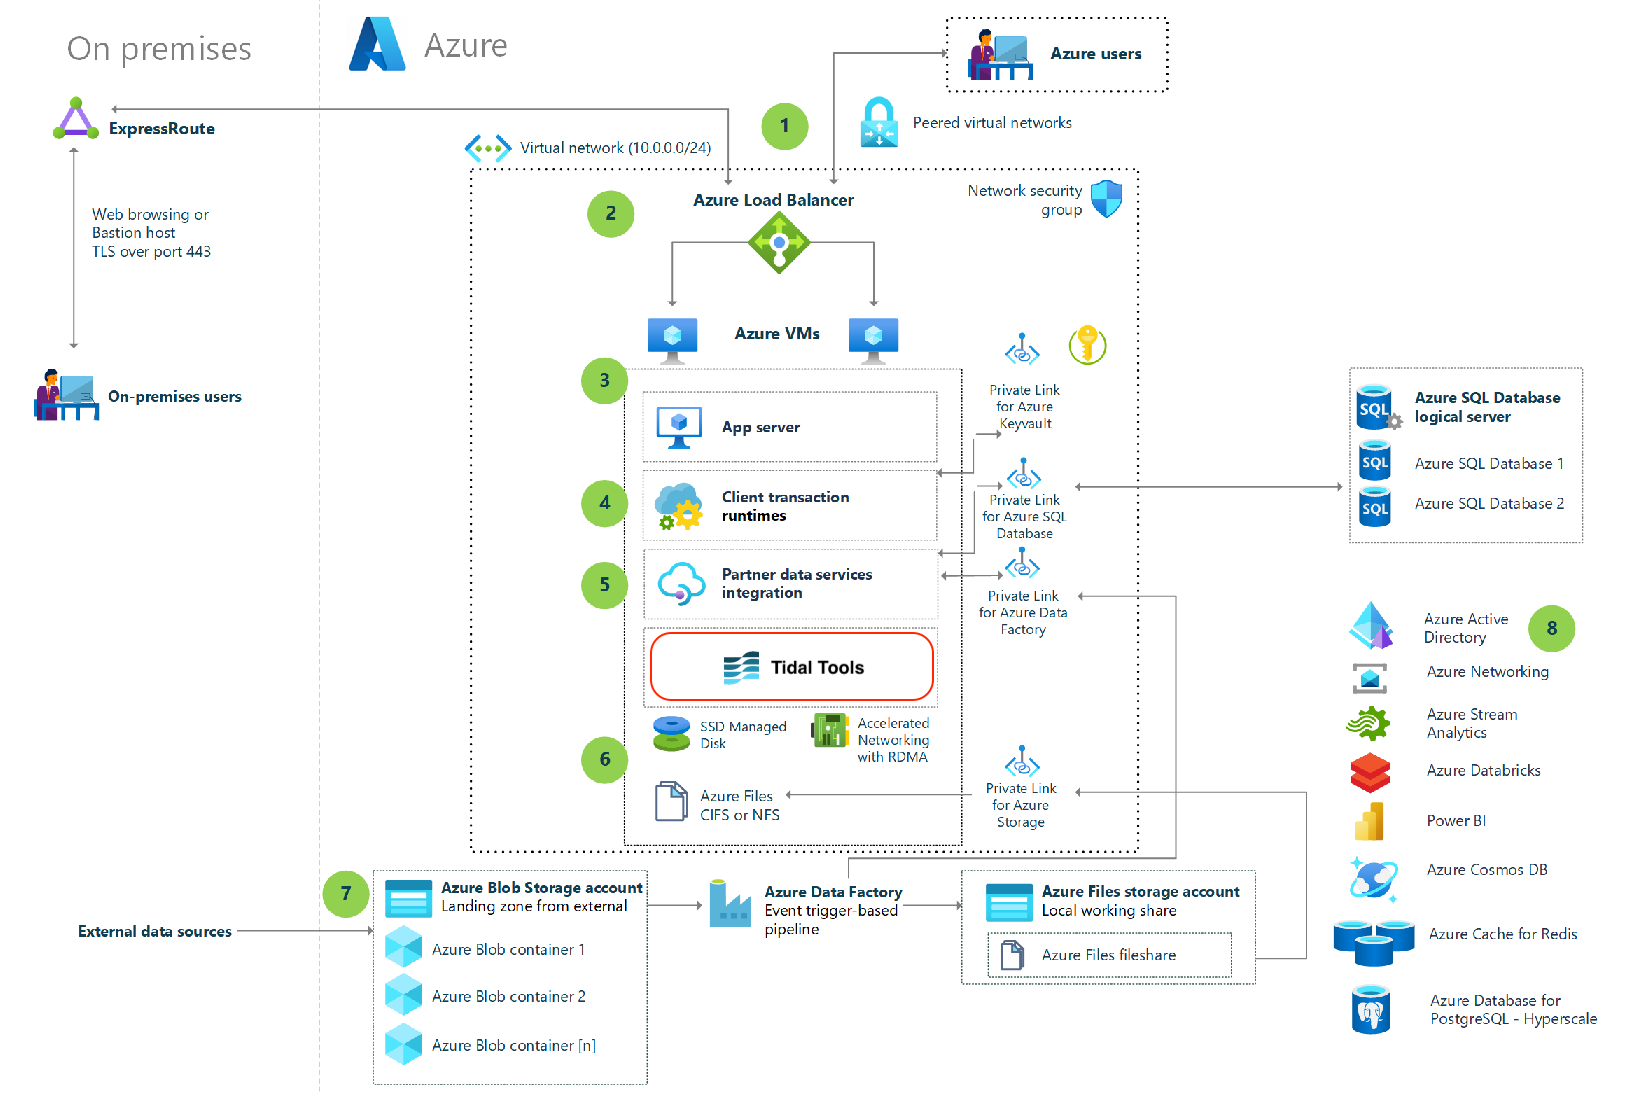The image size is (1646, 1114).
Task: Click the Azure SQL Database logical server icon
Action: click(1379, 407)
